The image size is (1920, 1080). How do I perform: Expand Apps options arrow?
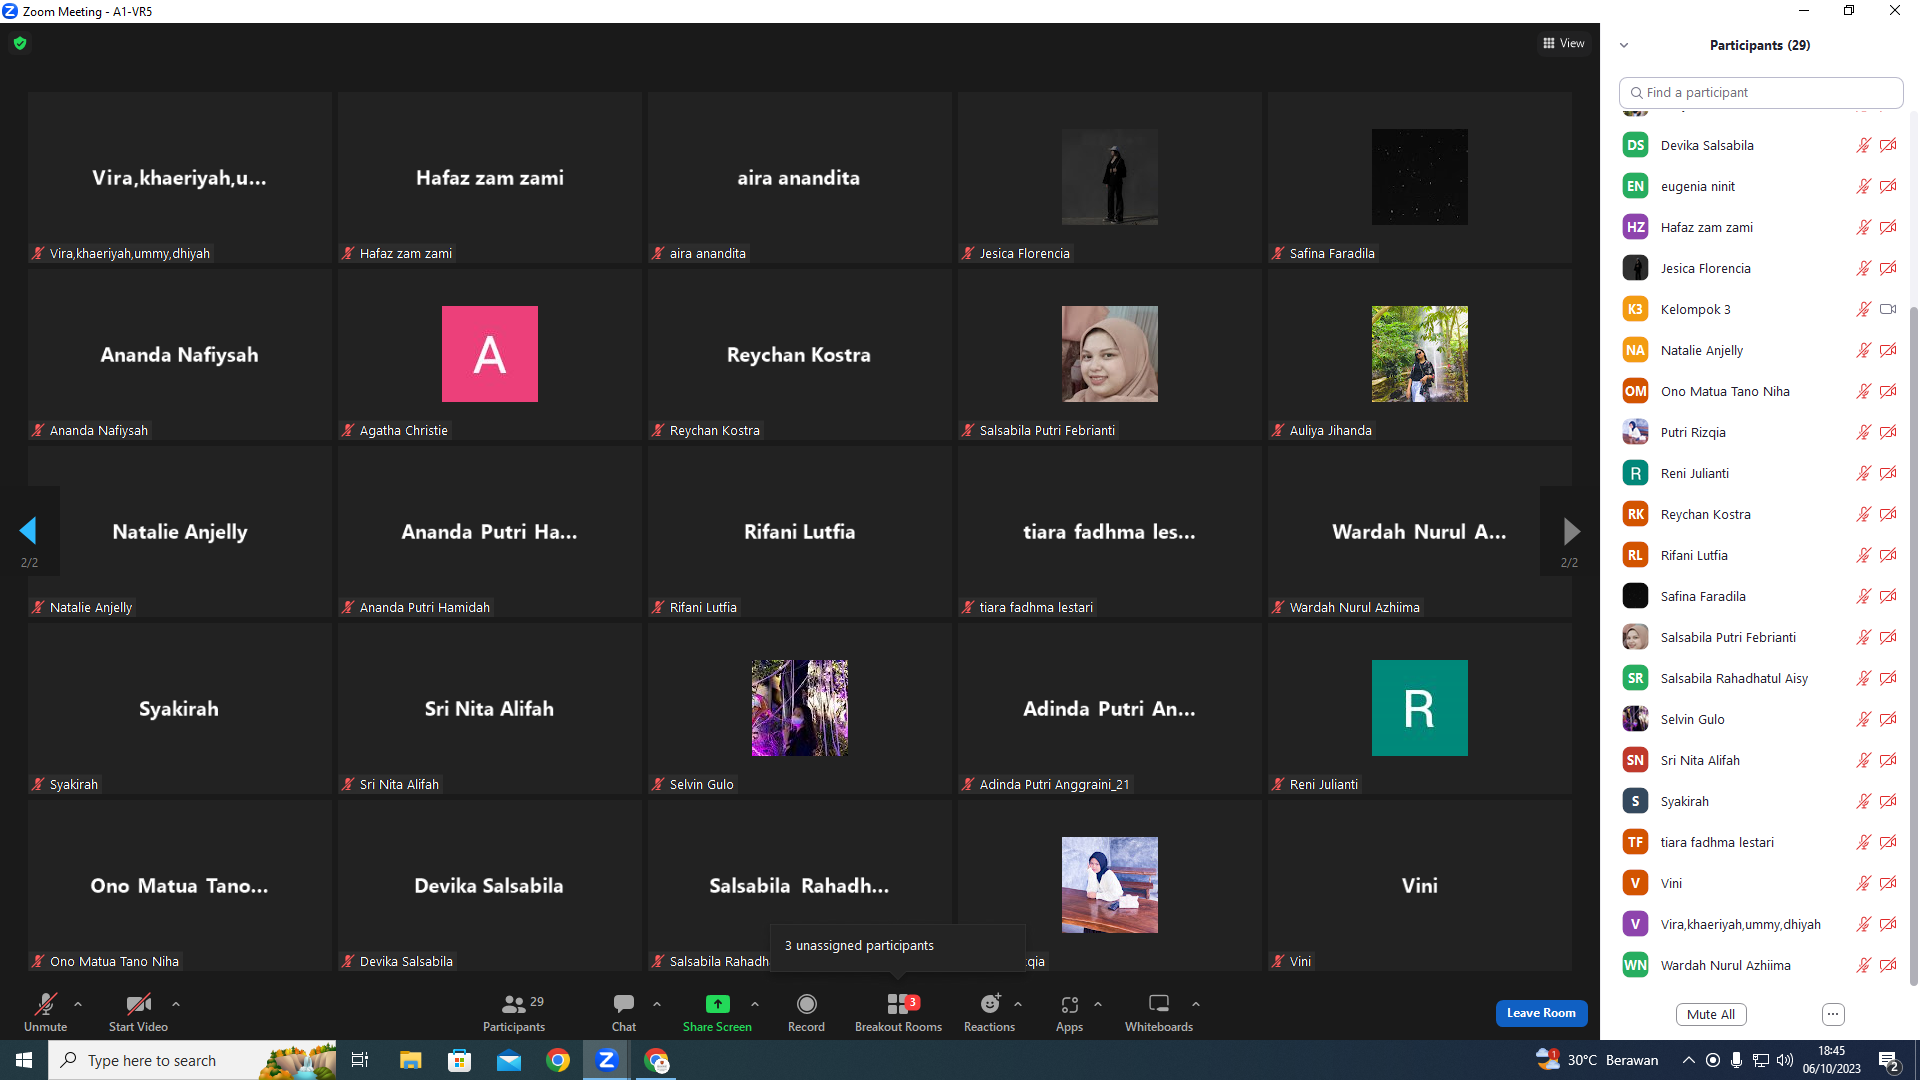pos(1098,1004)
